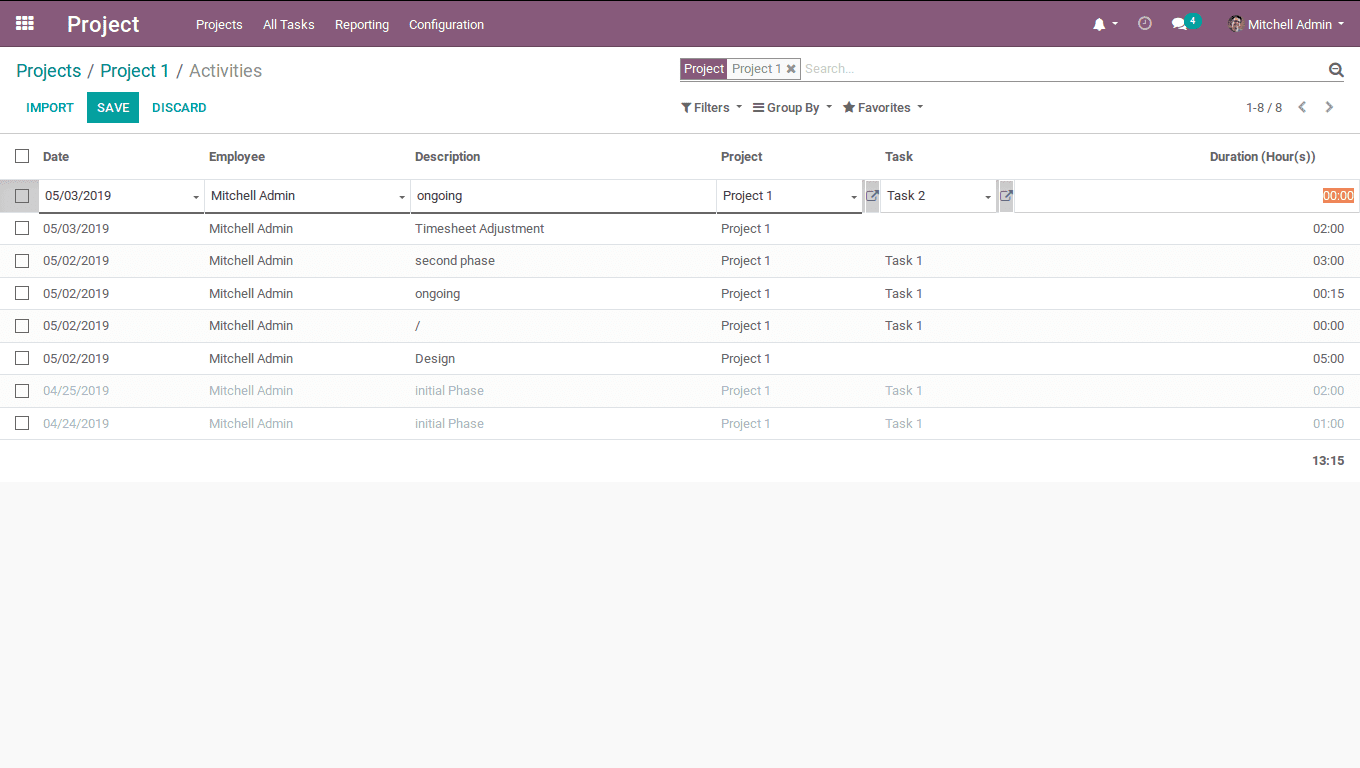Click the Project app title

click(x=103, y=24)
